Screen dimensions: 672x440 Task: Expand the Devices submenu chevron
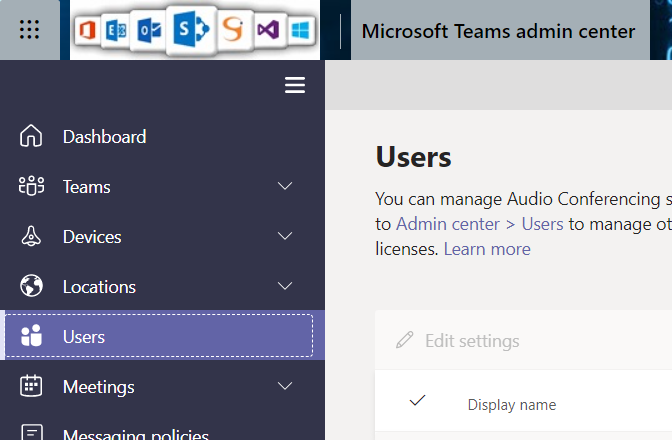pyautogui.click(x=285, y=237)
